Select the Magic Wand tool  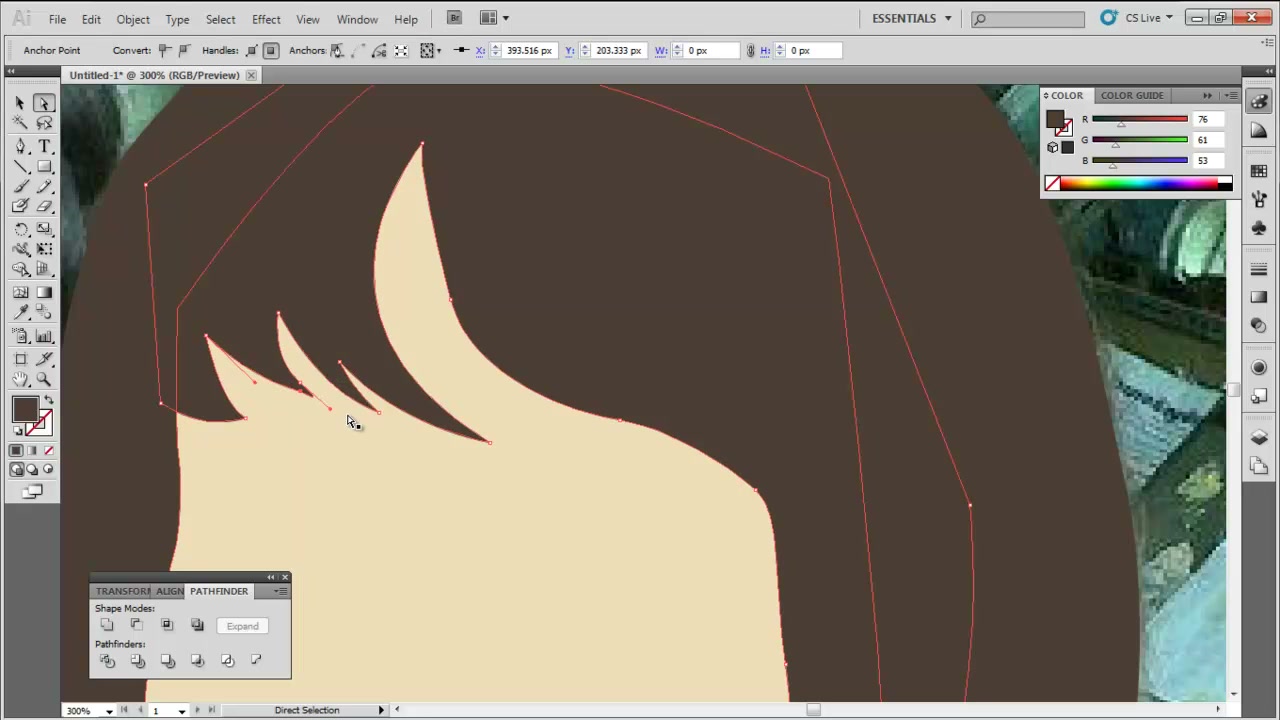point(20,123)
